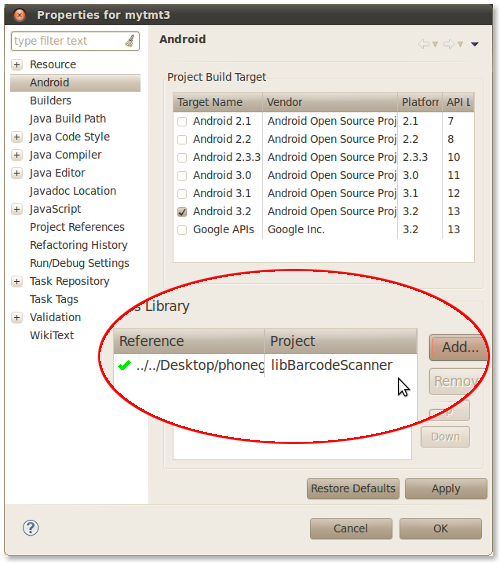500x563 pixels.
Task: Click the Restore Defaults button
Action: click(x=353, y=488)
